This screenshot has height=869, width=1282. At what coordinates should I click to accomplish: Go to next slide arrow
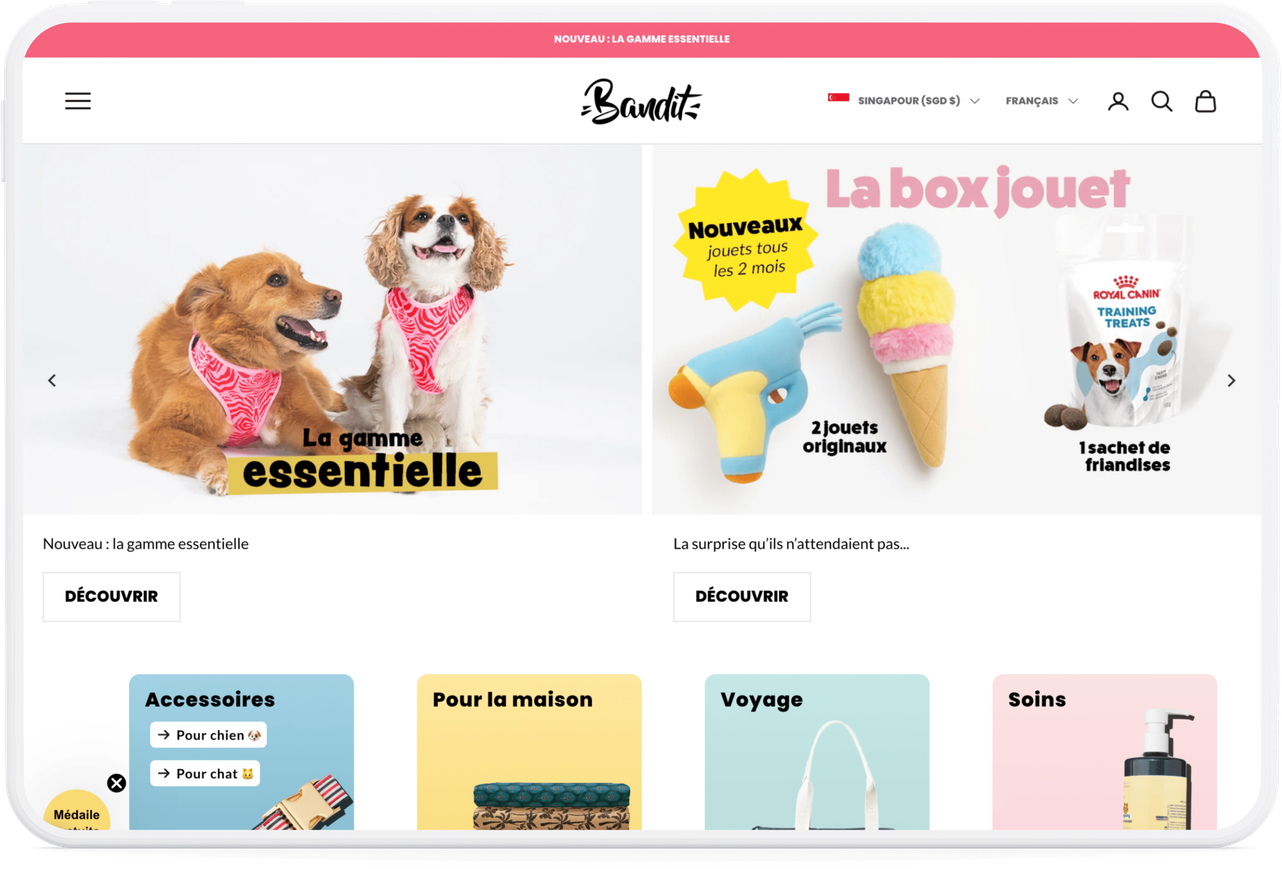(x=1231, y=380)
